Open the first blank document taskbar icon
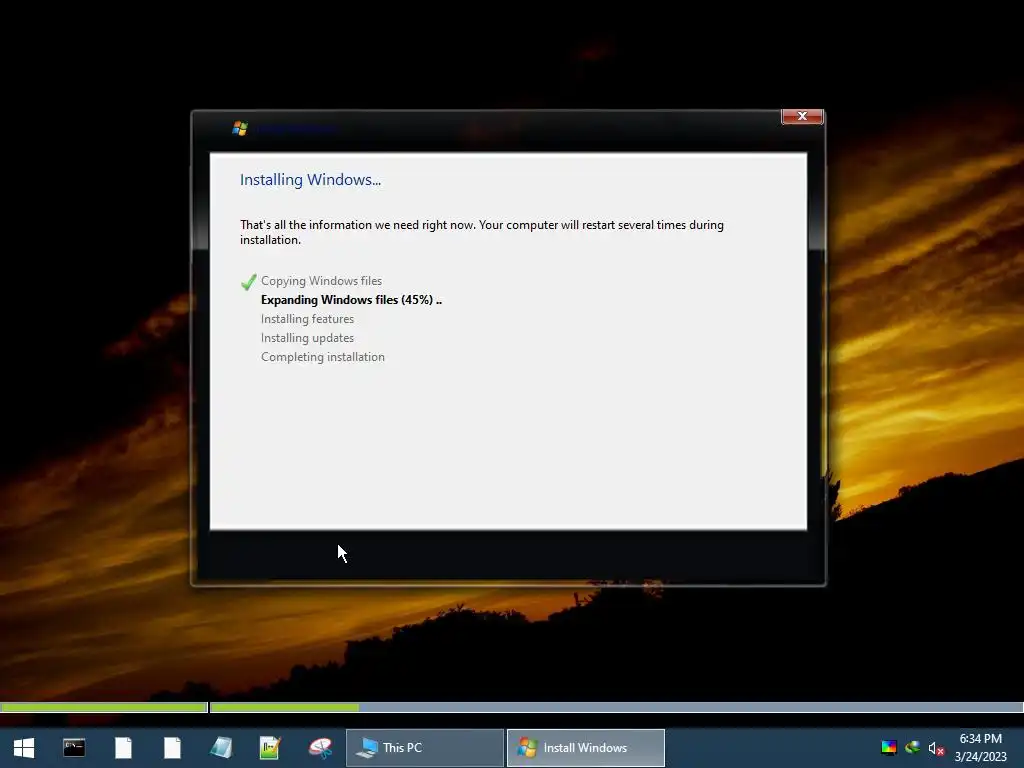The width and height of the screenshot is (1024, 768). pyautogui.click(x=123, y=748)
